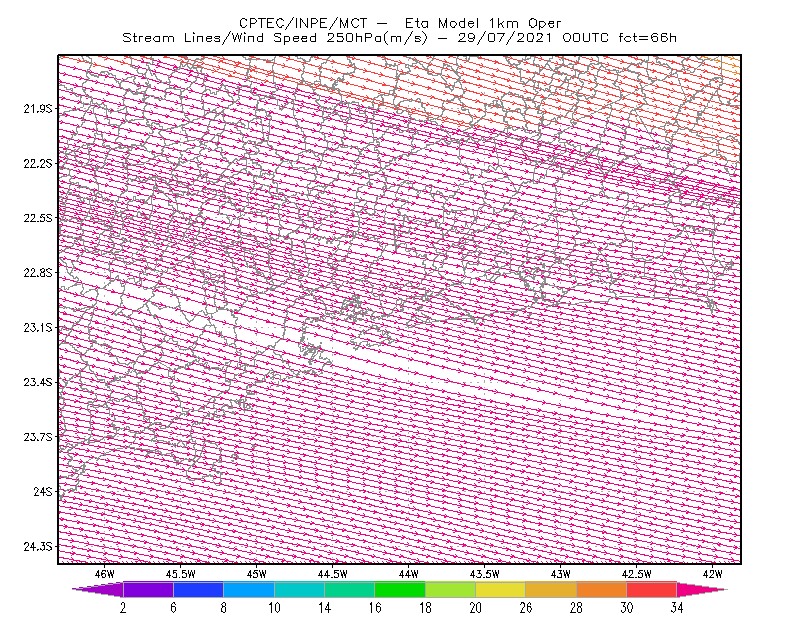Screen dimensions: 800x618
Task: Click the legend value '30'
Action: point(627,608)
